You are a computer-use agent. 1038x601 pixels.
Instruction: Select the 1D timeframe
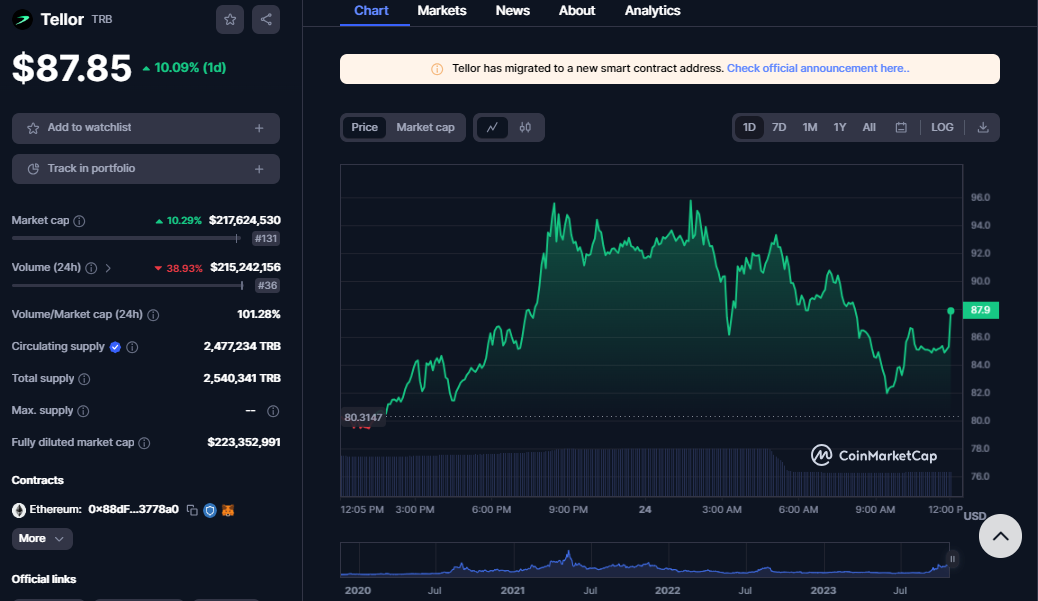point(749,127)
